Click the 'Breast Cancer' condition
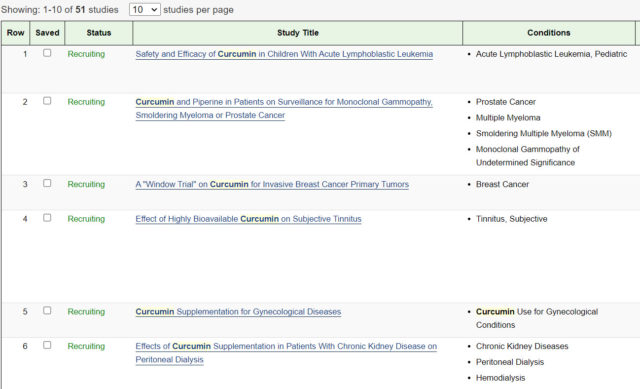 click(502, 184)
